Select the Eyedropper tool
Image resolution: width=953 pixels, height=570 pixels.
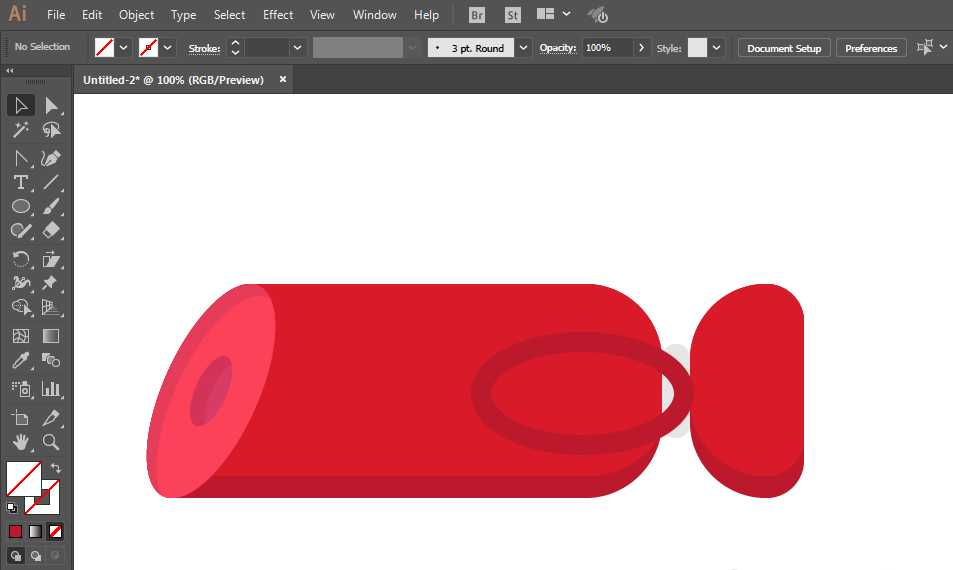[x=21, y=361]
